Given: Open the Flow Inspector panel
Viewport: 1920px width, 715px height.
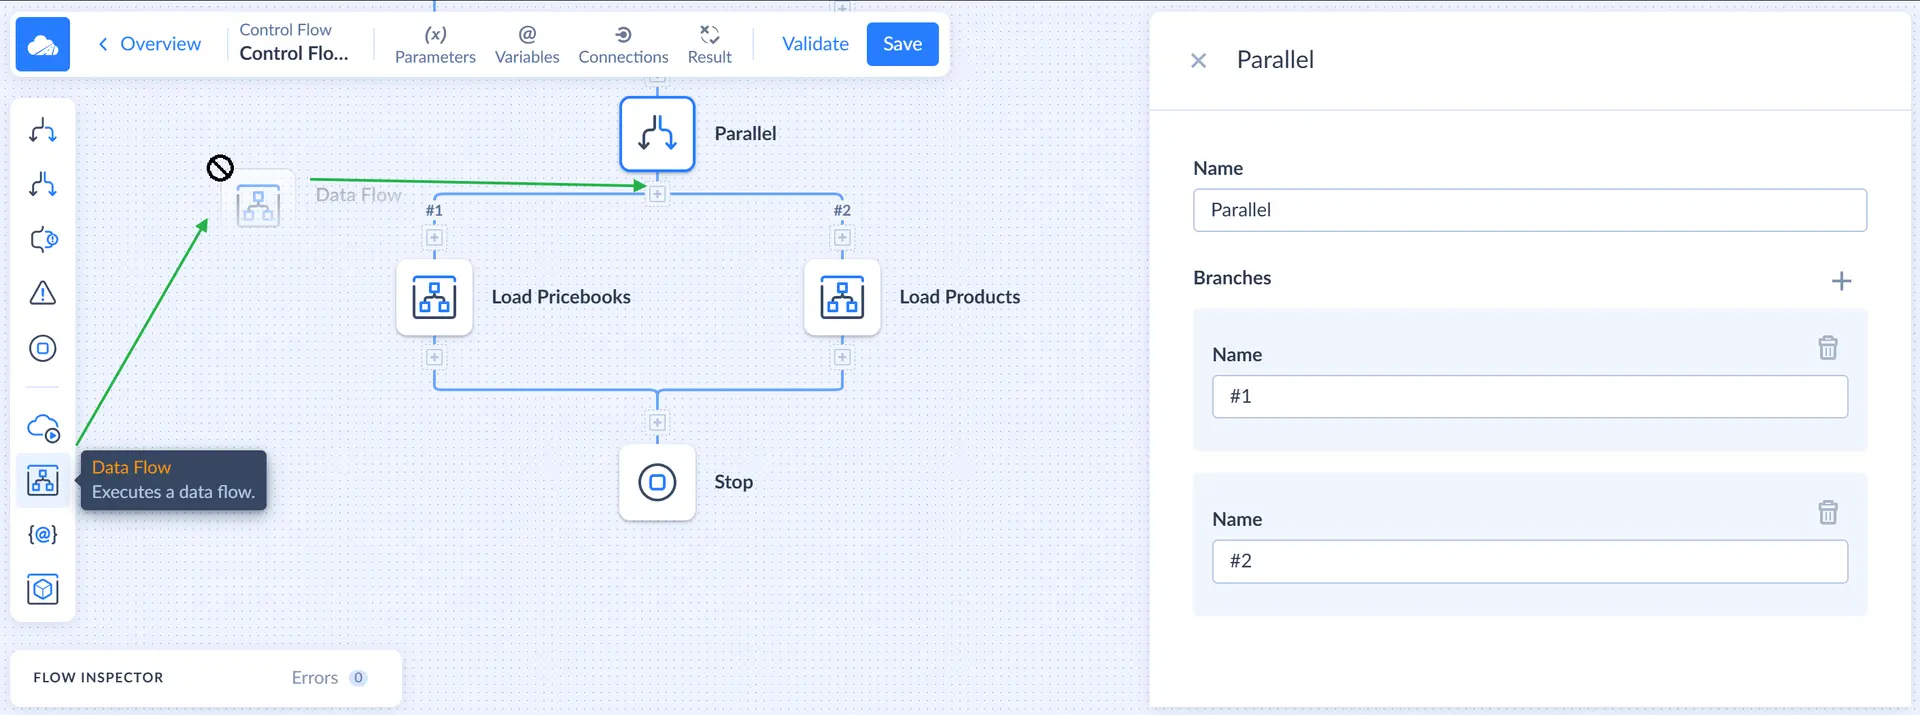Looking at the screenshot, I should [98, 678].
